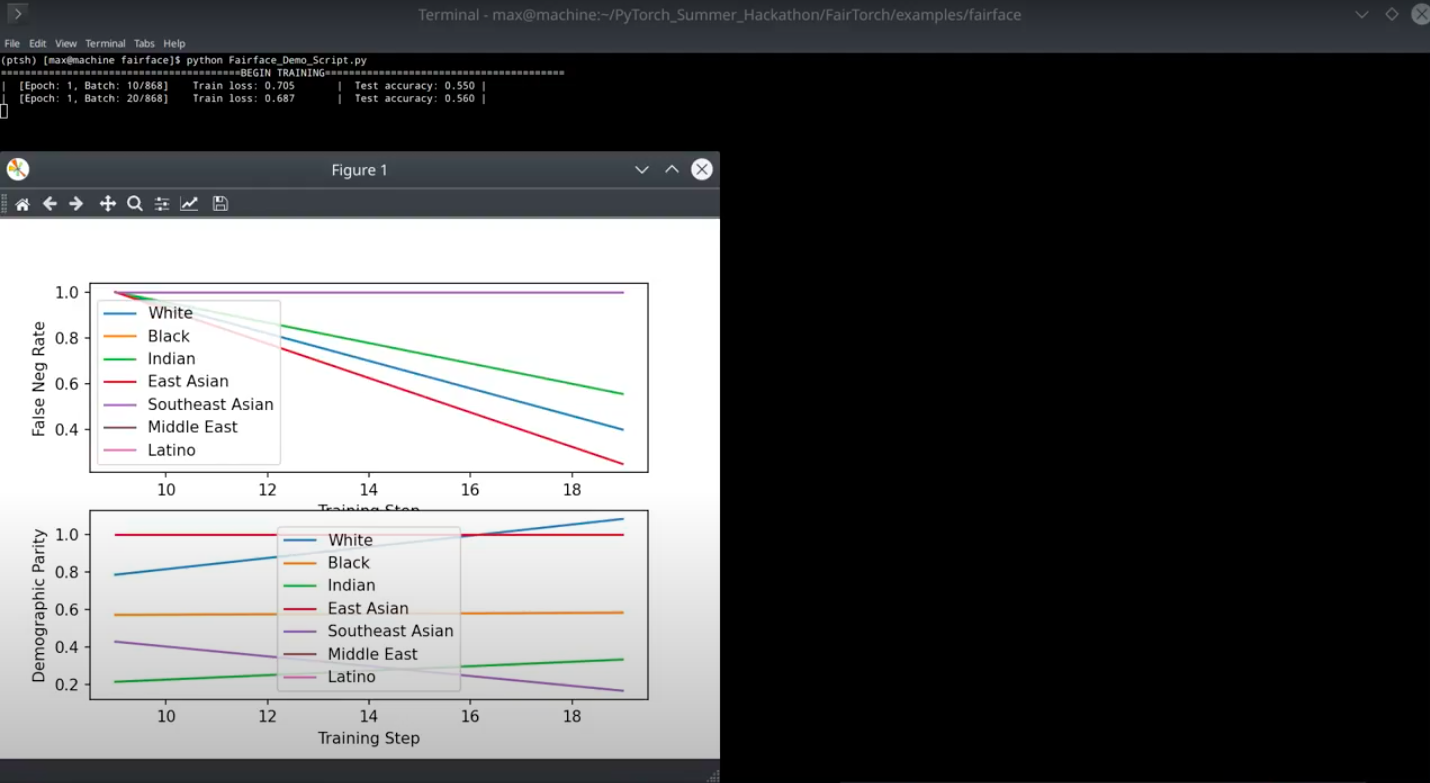This screenshot has height=783, width=1430.
Task: Minimize Terminal window with down chevron
Action: 1362,15
